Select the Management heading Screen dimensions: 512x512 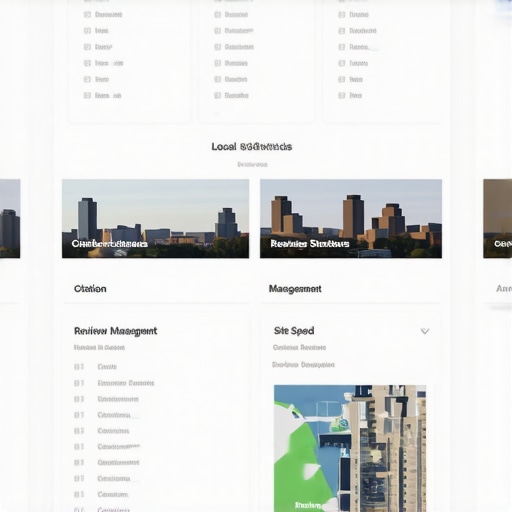tap(295, 289)
